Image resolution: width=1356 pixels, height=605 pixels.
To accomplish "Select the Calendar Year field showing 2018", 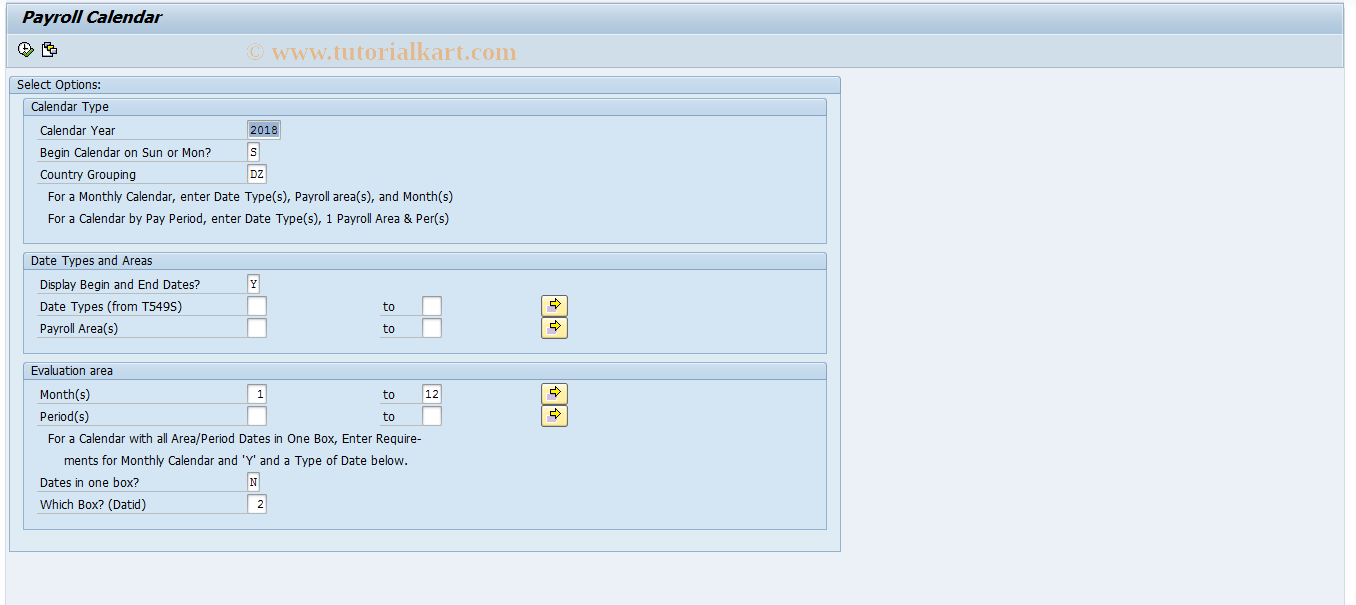I will click(x=263, y=129).
